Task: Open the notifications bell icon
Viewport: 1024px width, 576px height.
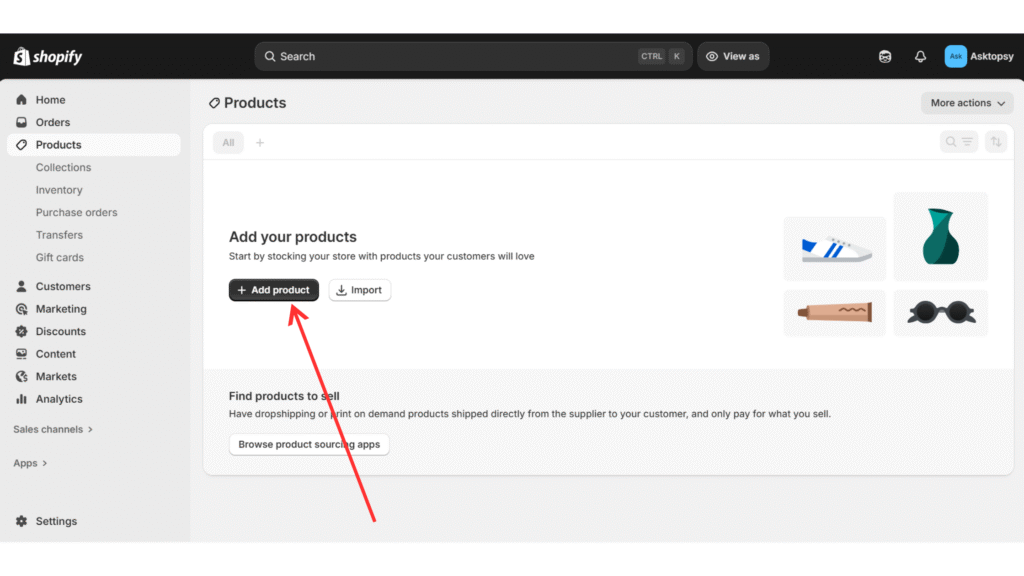Action: coord(920,57)
